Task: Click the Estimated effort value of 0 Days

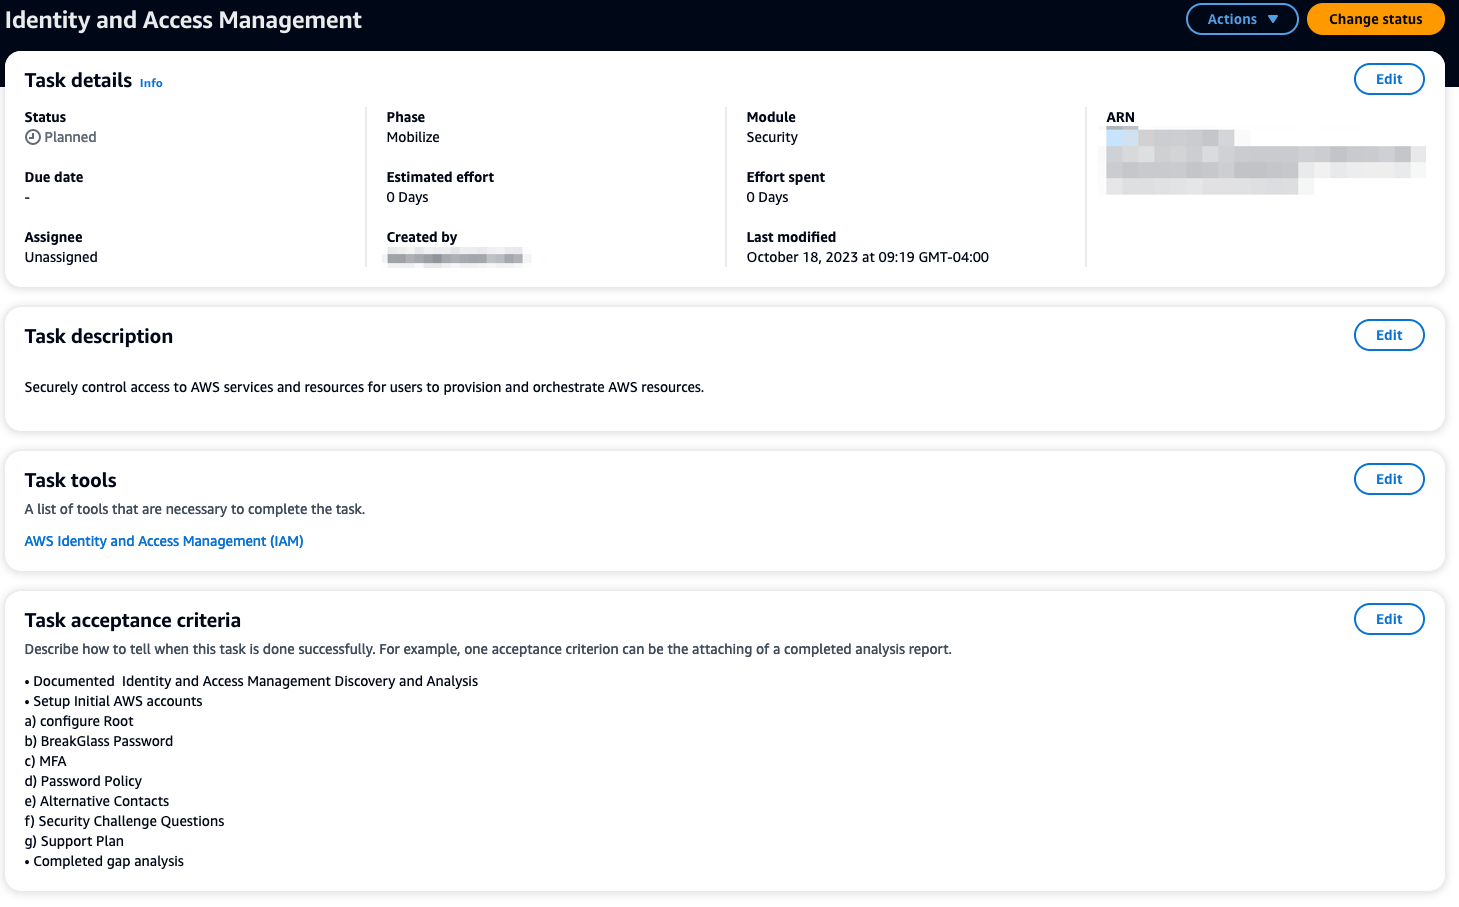Action: pos(407,197)
